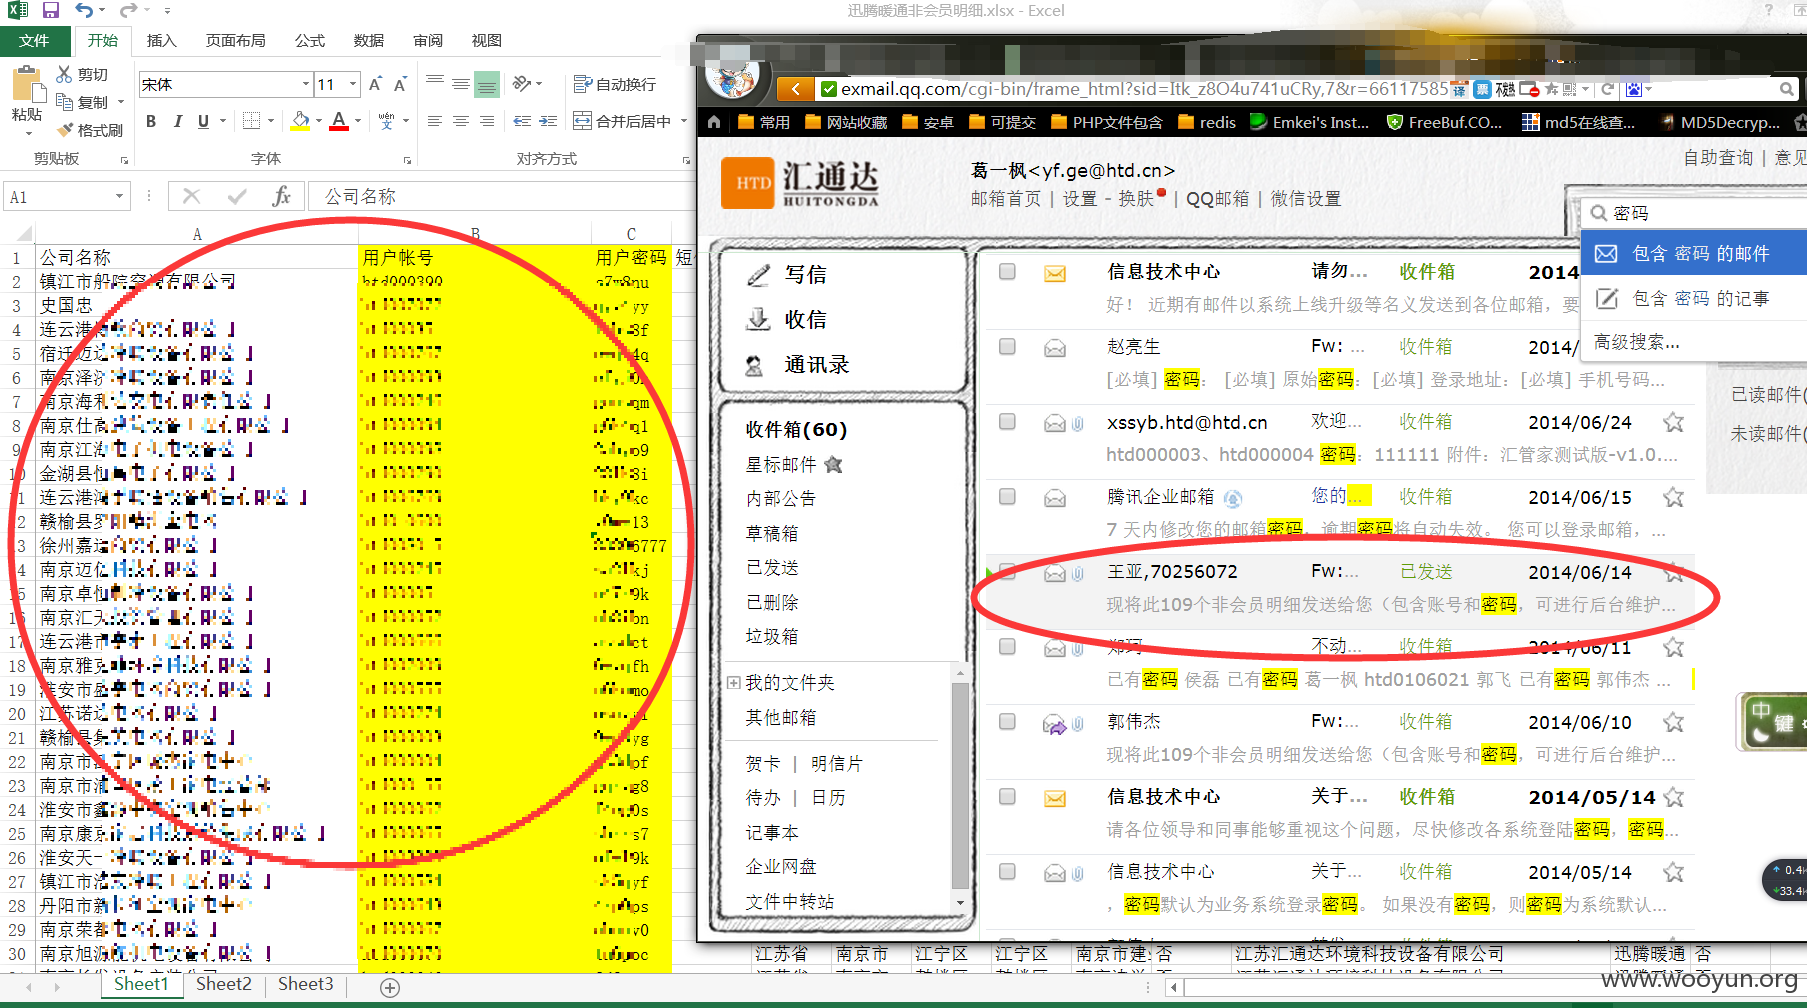Toggle italic formatting
Screen dimensions: 1807x1008
[x=177, y=121]
